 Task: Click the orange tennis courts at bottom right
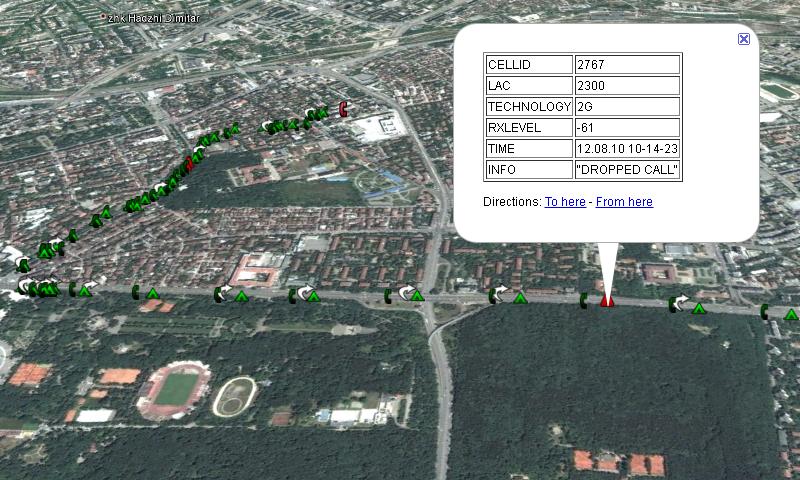pos(619,463)
